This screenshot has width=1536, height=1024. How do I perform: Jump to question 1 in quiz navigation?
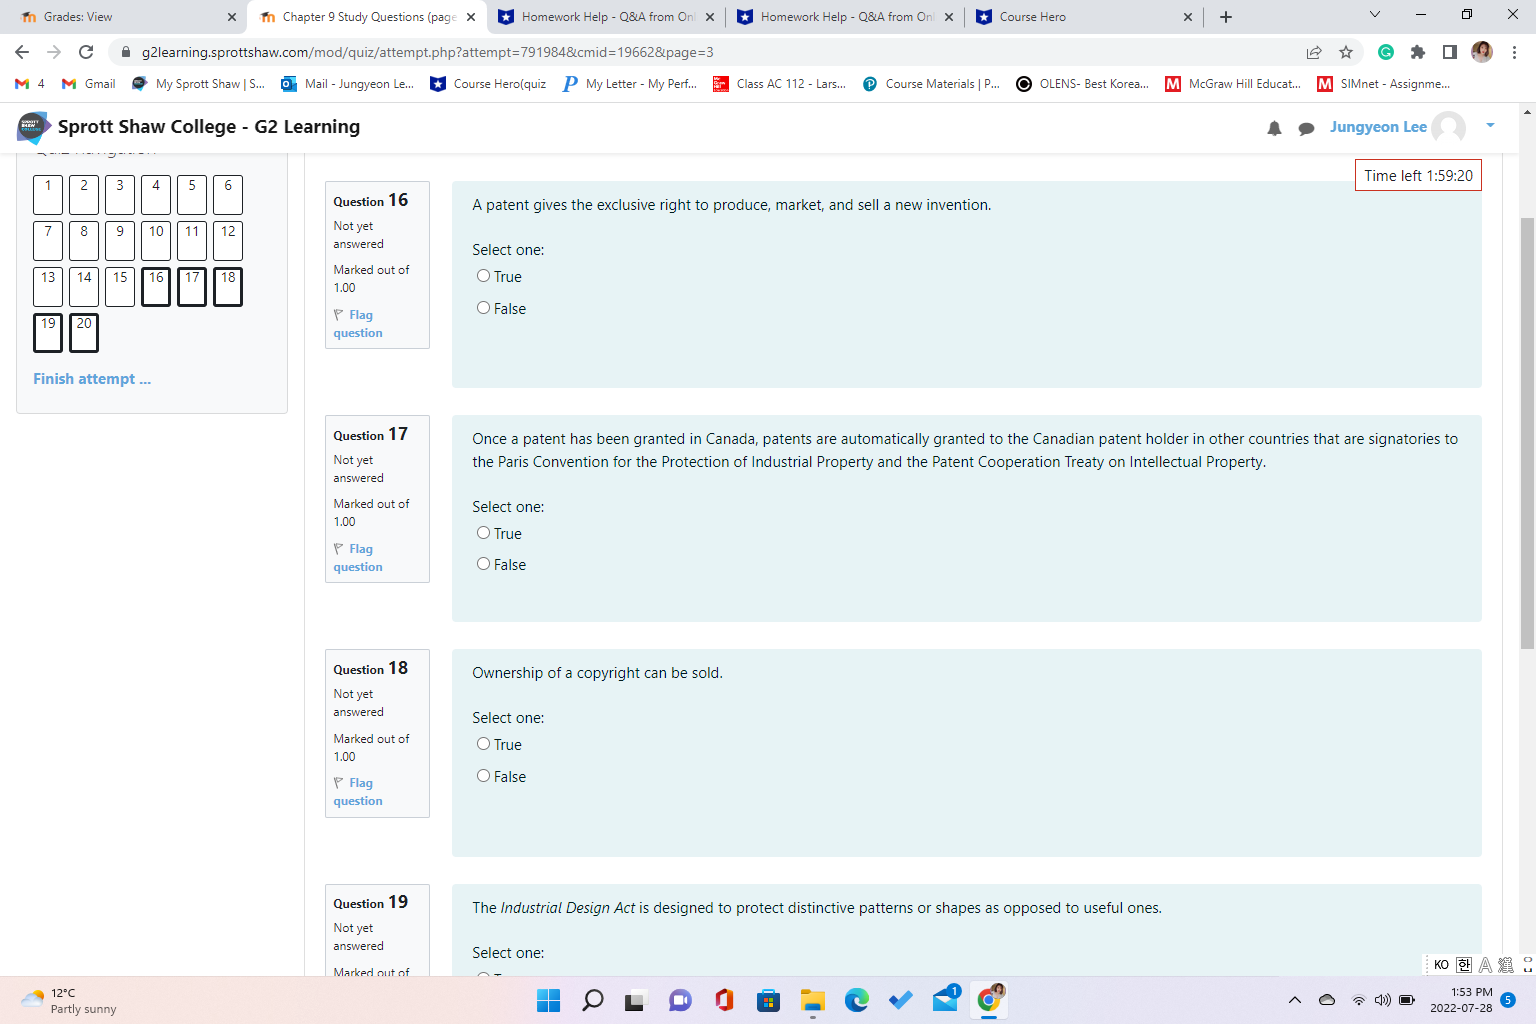tap(48, 195)
